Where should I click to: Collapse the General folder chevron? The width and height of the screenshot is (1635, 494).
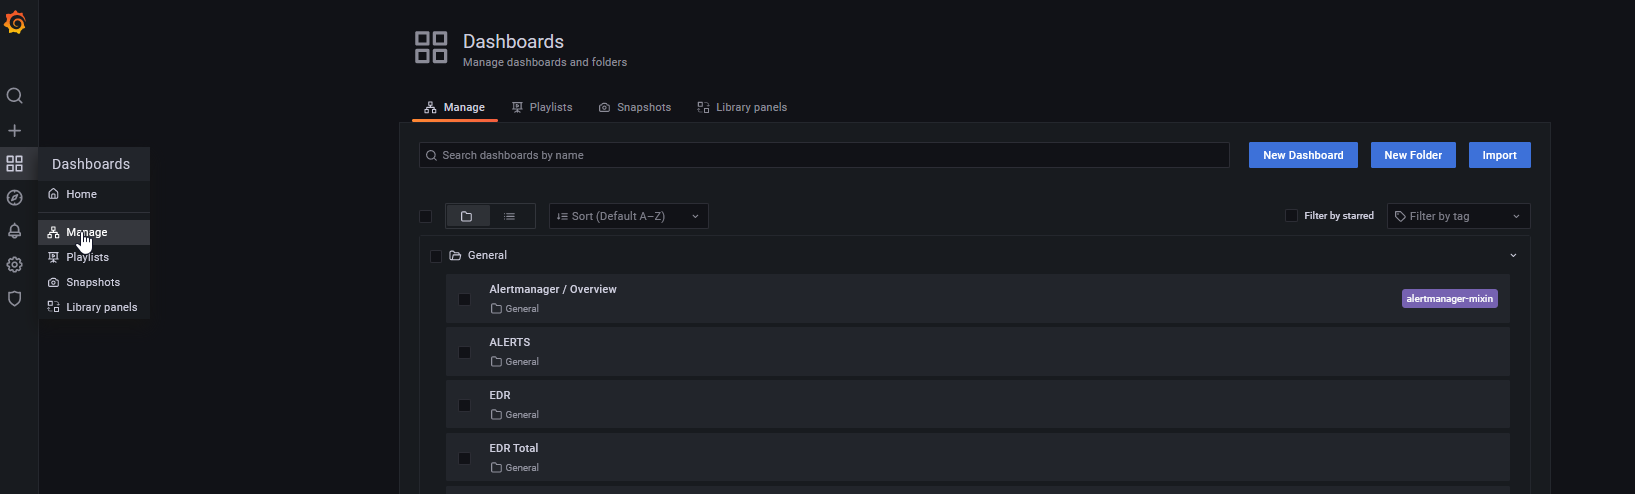point(1513,256)
